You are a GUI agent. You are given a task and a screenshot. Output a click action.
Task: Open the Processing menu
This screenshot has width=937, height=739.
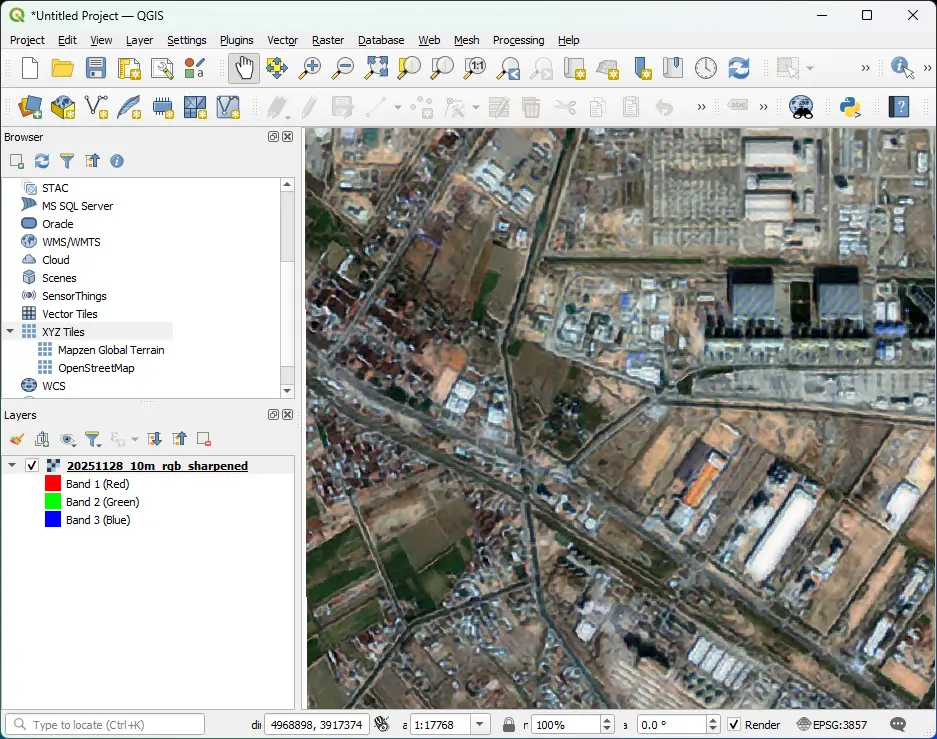[x=518, y=40]
